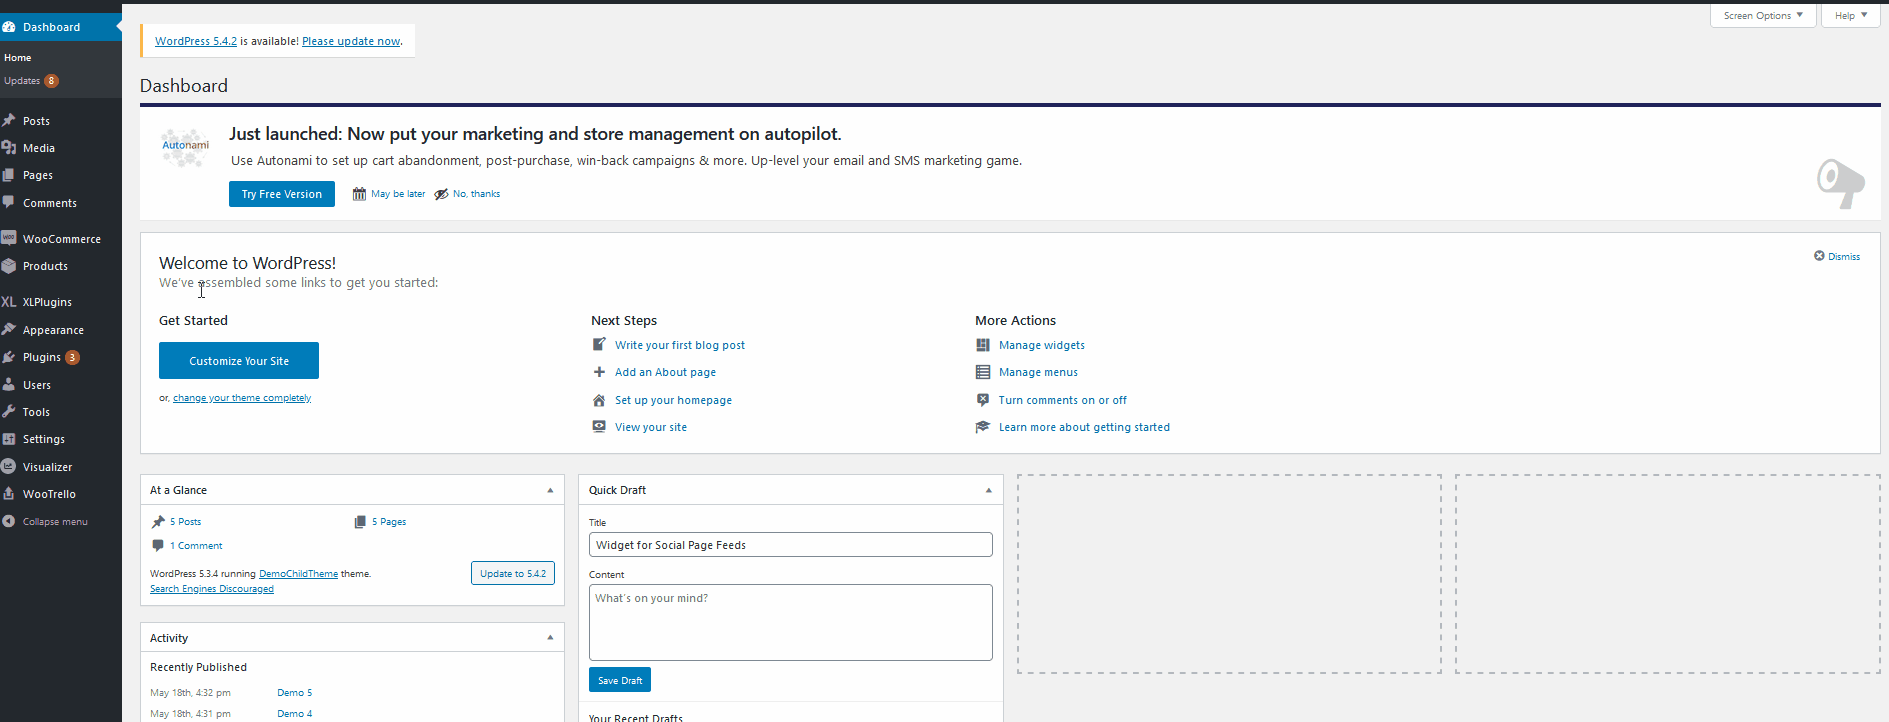
Task: Click the graduation cap icon beside Learn more
Action: point(983,427)
